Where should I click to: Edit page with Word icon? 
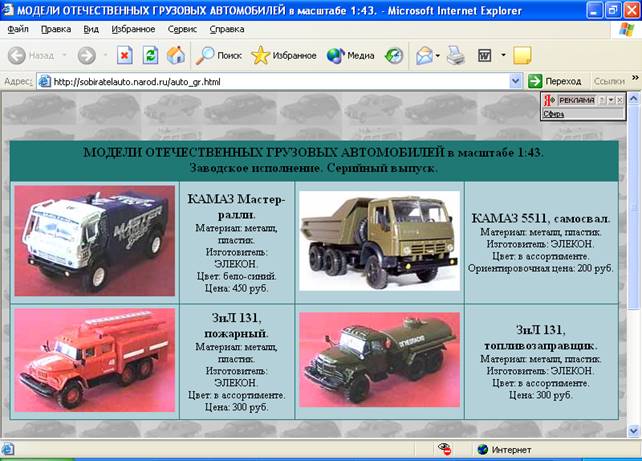coord(484,55)
